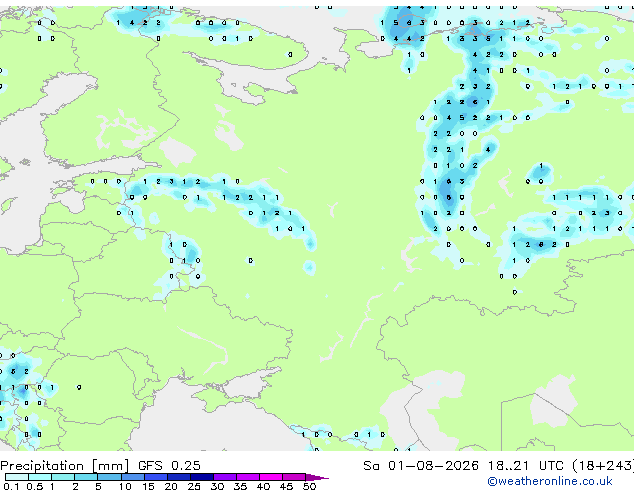The height and width of the screenshot is (490, 634).
Task: Click the '0.1' legend scale label
Action: click(x=11, y=486)
